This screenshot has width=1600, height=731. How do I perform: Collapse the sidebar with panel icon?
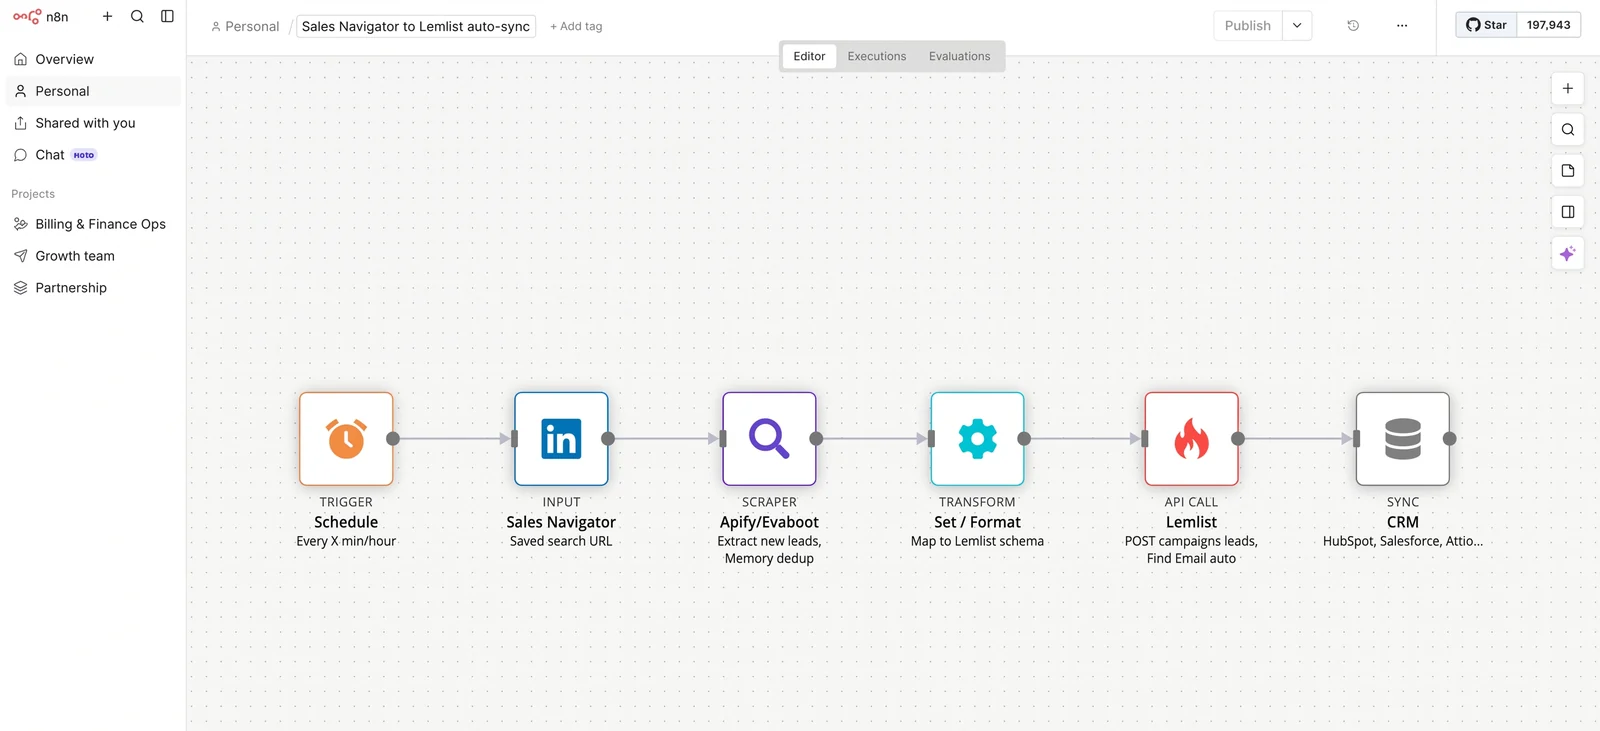click(x=167, y=16)
